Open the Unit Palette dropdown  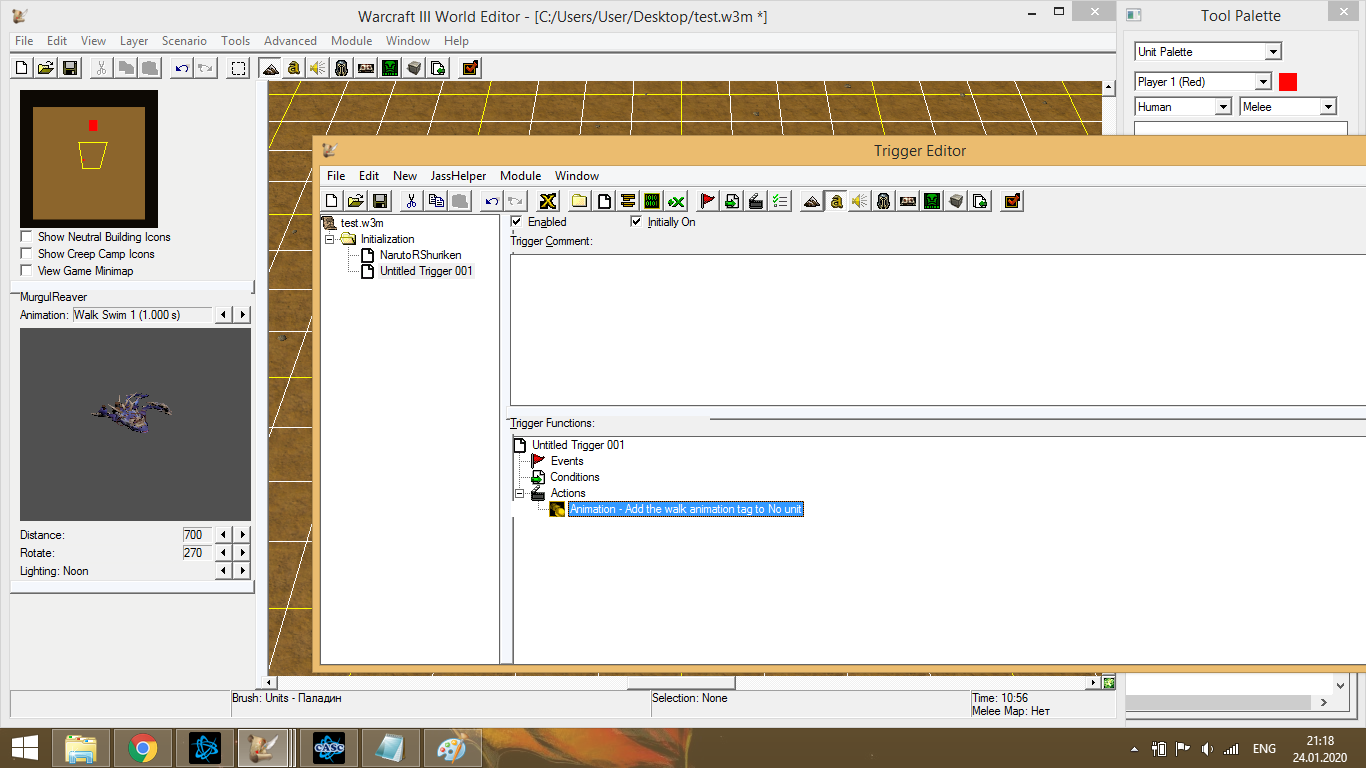[1208, 52]
